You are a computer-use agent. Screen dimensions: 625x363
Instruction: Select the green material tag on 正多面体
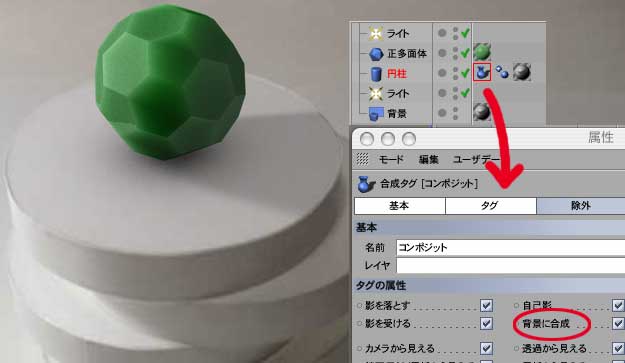click(482, 52)
